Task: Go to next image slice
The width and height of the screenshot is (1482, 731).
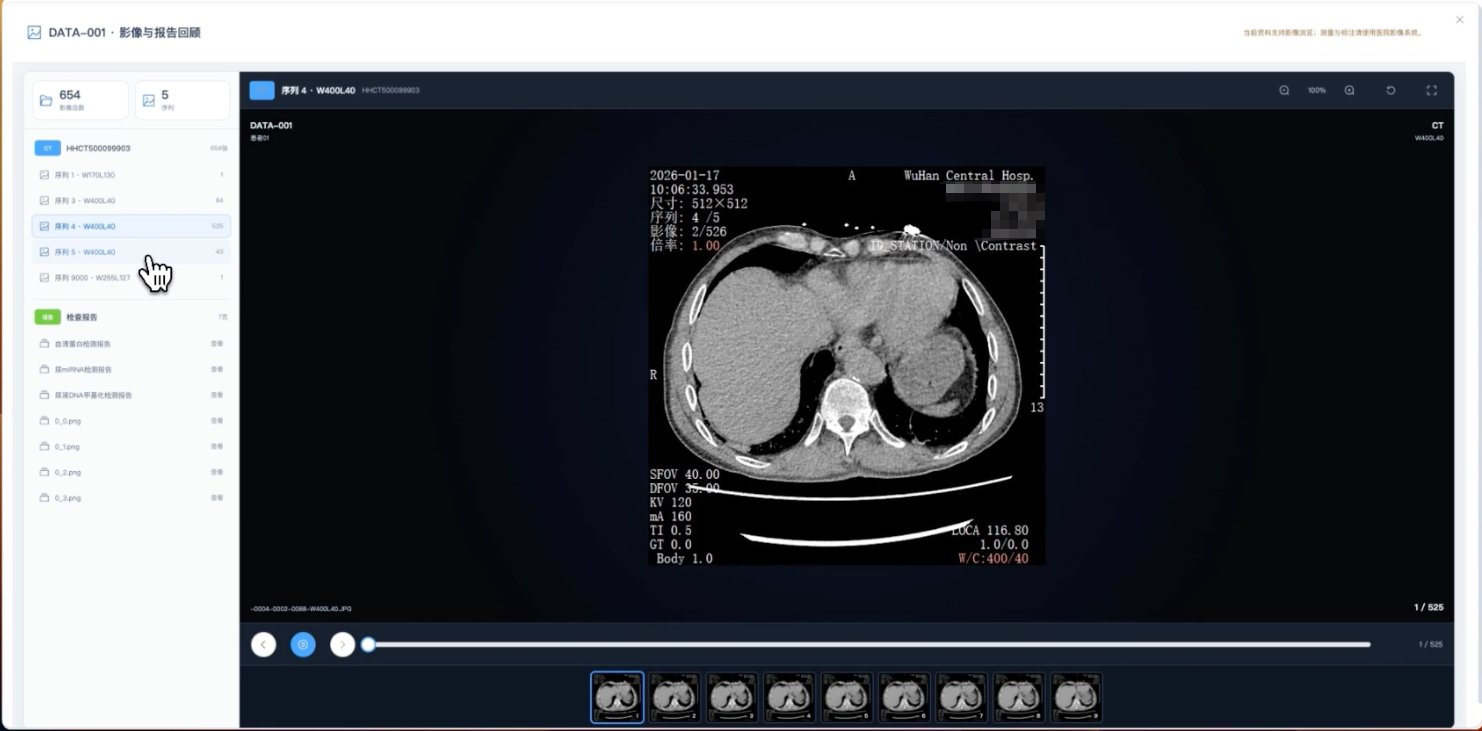Action: pyautogui.click(x=343, y=645)
